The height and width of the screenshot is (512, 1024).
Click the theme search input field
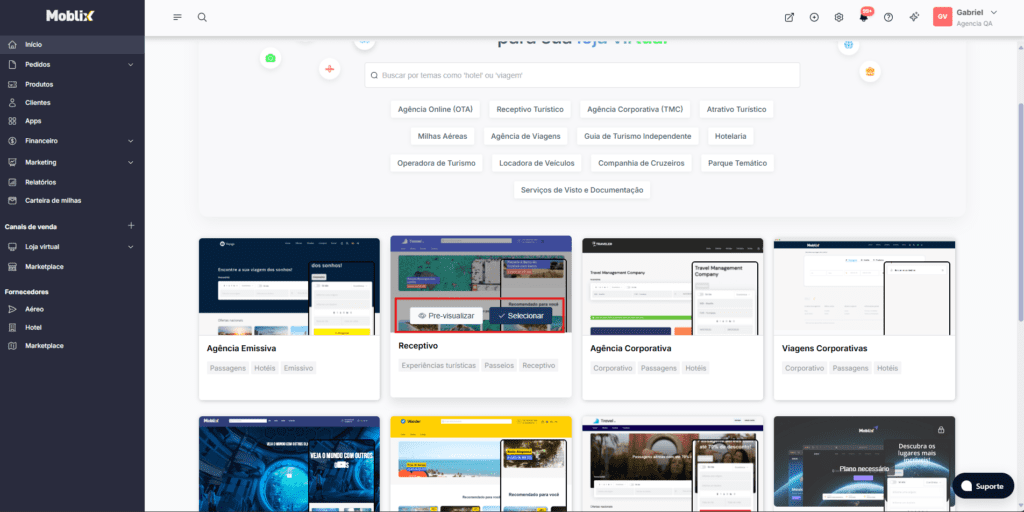point(582,75)
